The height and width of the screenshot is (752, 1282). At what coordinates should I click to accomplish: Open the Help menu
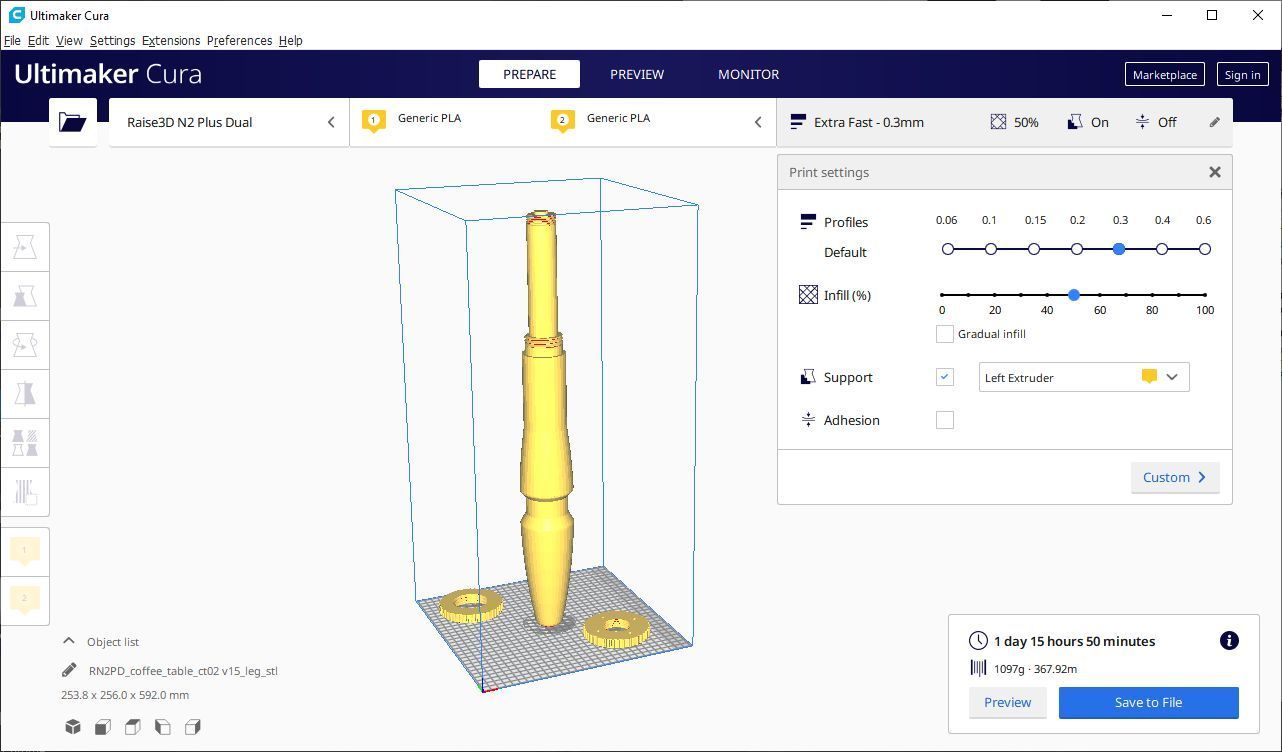pyautogui.click(x=291, y=40)
